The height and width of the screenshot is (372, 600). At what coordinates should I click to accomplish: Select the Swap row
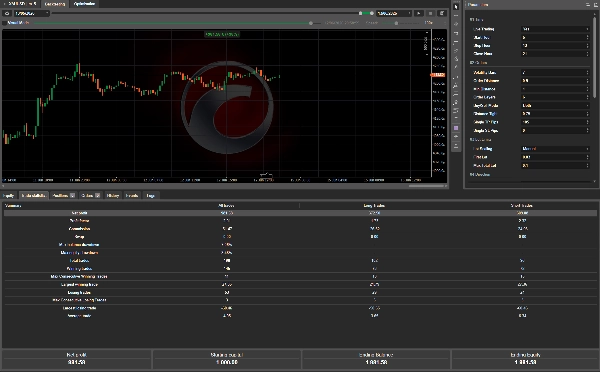pos(300,237)
